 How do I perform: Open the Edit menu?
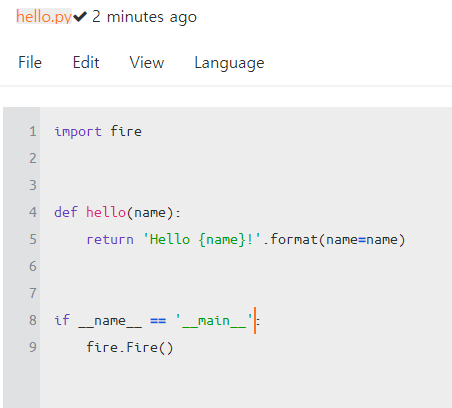(86, 62)
